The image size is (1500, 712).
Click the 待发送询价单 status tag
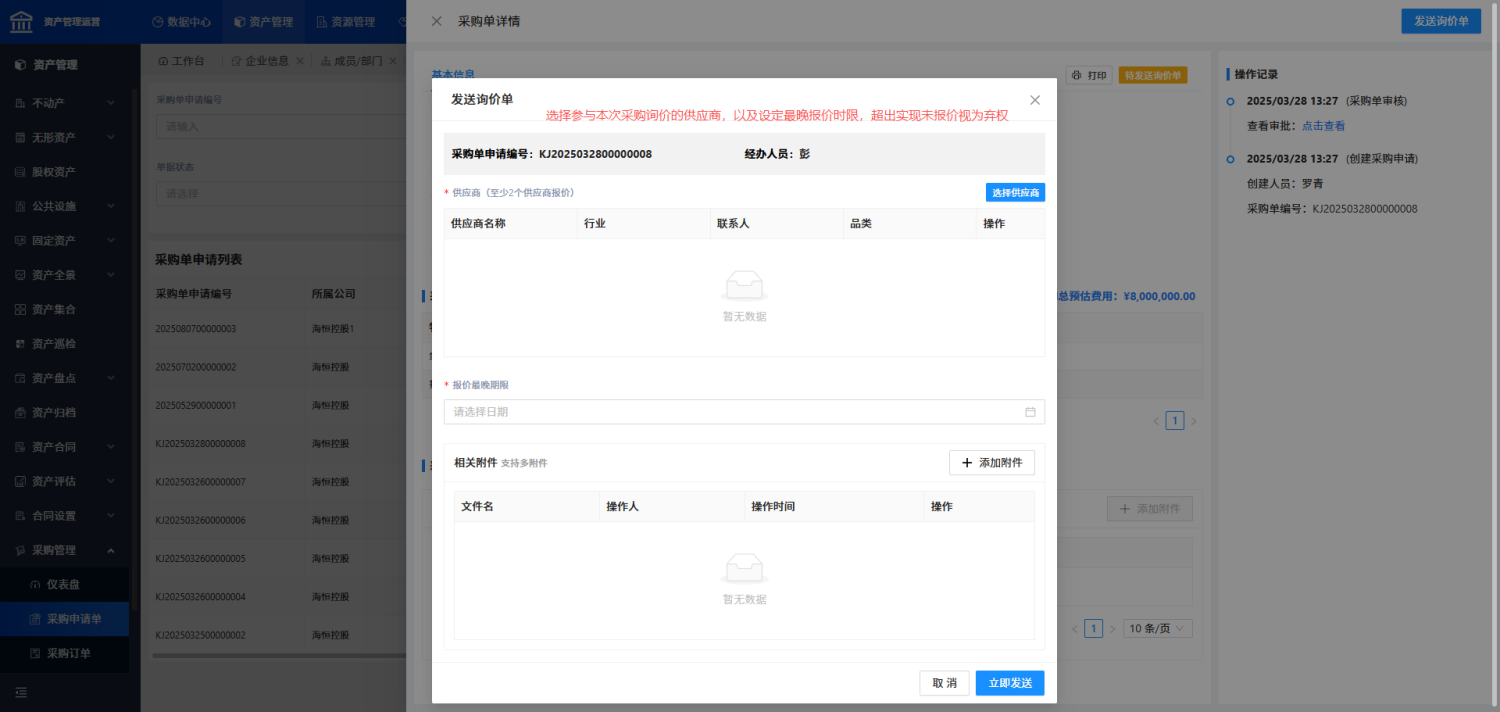(1153, 75)
